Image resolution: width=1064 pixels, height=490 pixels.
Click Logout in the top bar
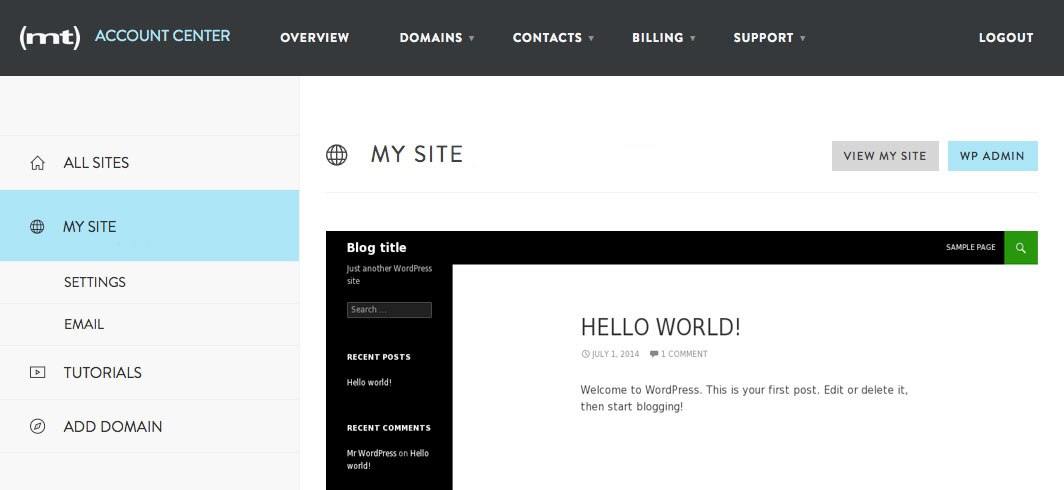pyautogui.click(x=1006, y=38)
